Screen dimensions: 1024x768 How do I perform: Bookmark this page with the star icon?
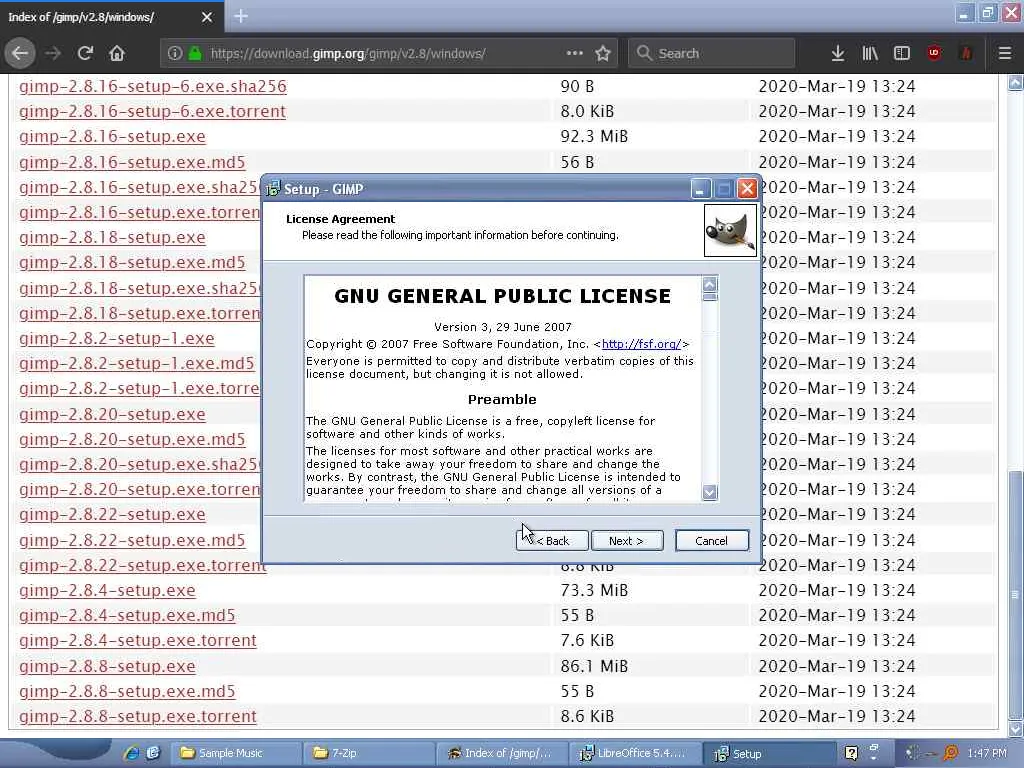tap(603, 53)
